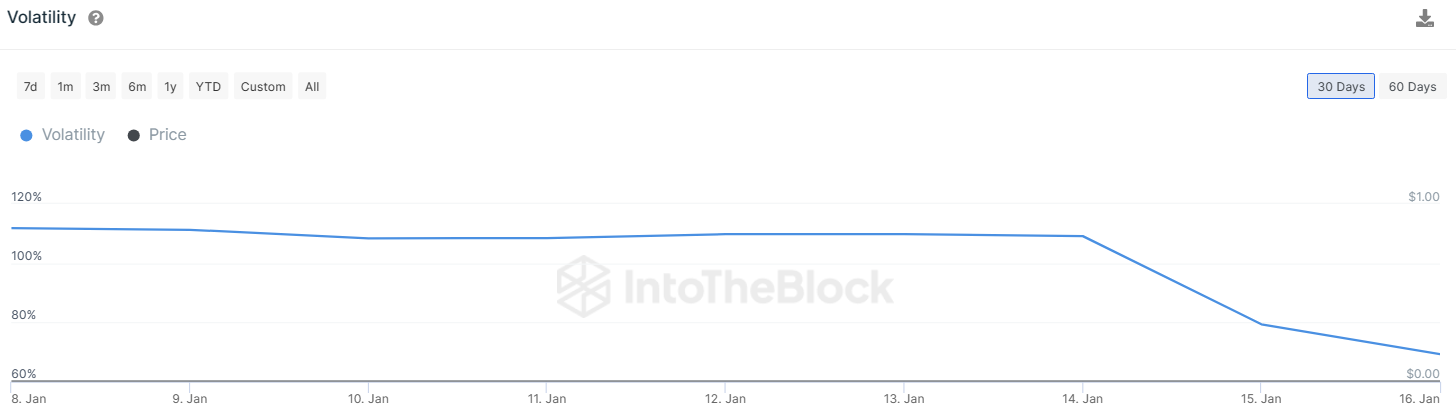The height and width of the screenshot is (408, 1456).
Task: Select the 1m time range
Action: point(65,87)
